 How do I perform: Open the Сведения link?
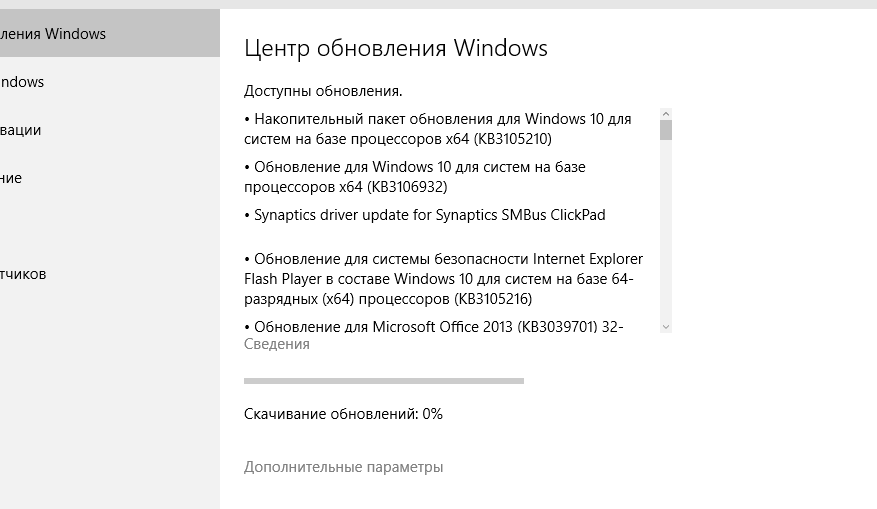click(277, 344)
